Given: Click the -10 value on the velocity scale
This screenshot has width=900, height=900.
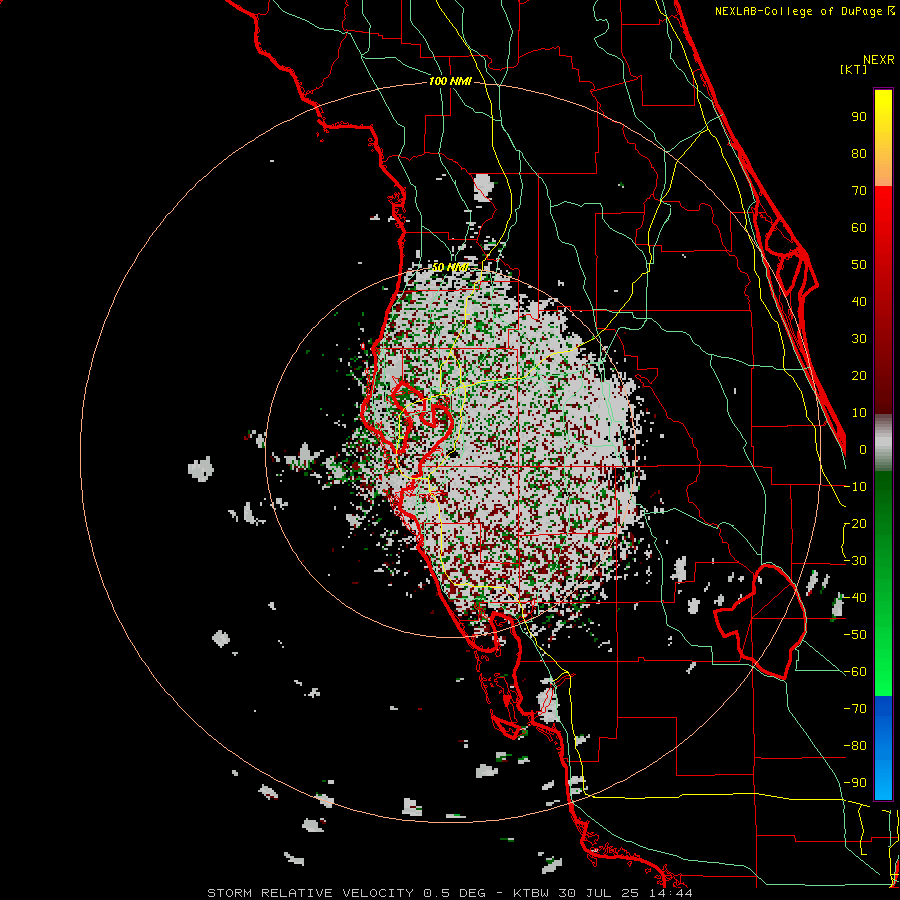Looking at the screenshot, I should (x=855, y=487).
